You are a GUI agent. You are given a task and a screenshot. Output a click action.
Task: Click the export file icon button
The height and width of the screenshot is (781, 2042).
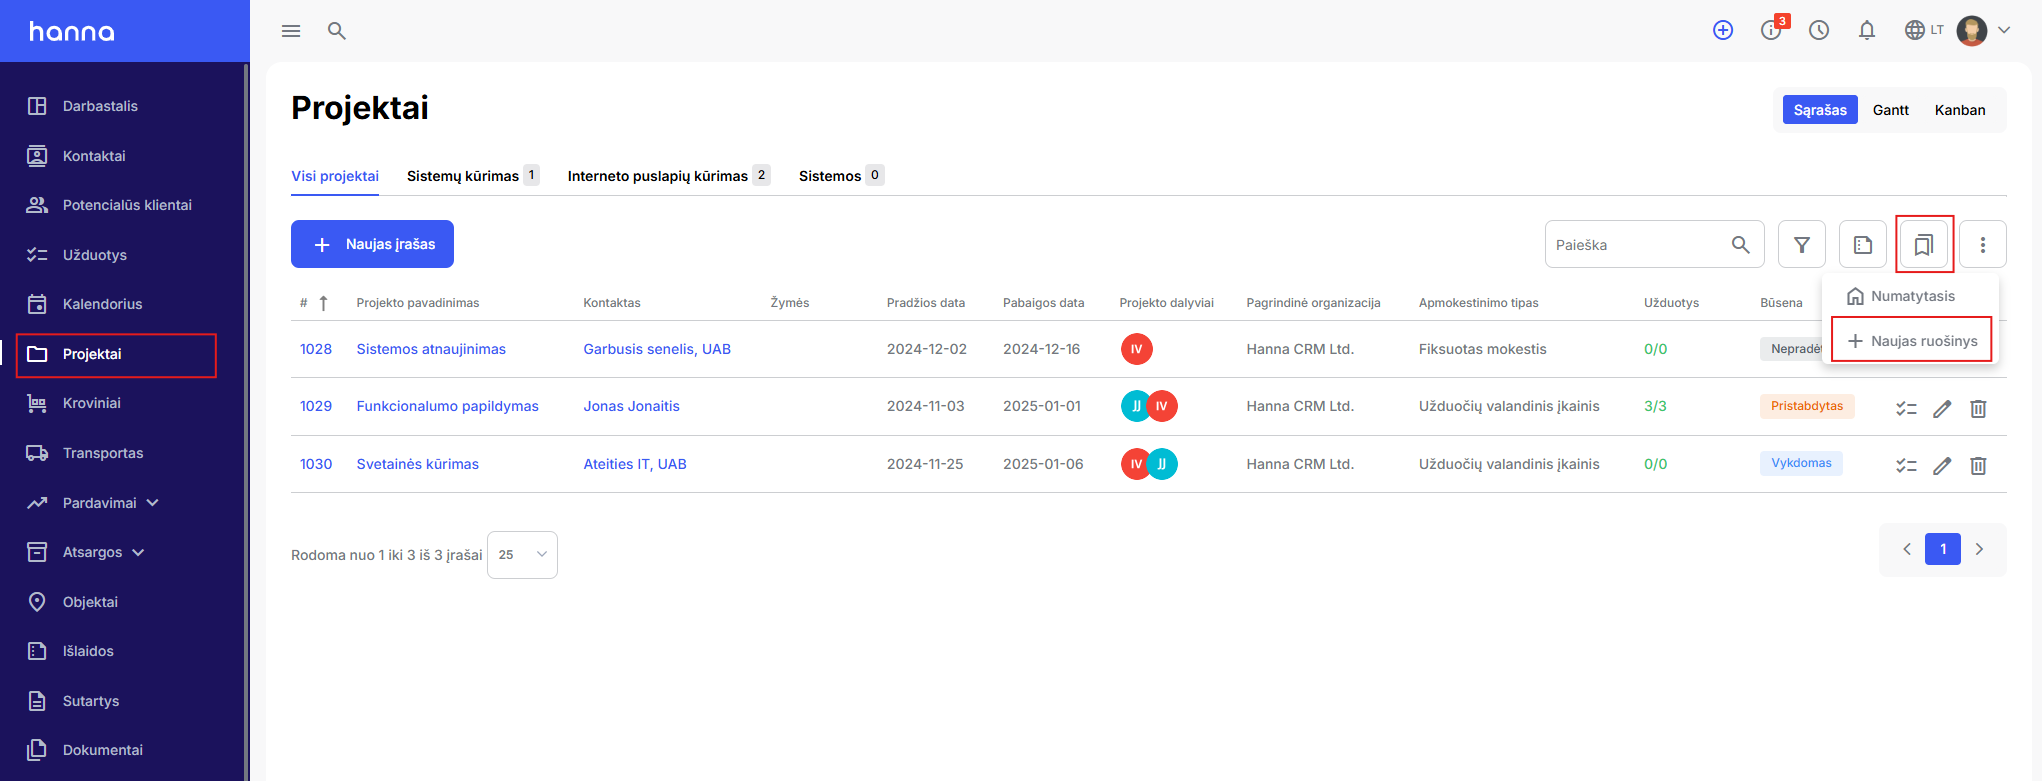click(1863, 244)
